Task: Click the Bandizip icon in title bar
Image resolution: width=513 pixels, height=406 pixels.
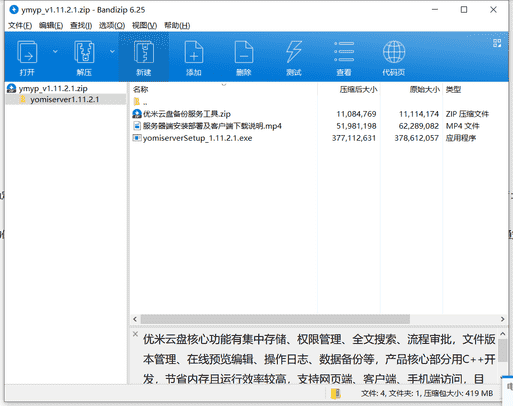Action: (x=14, y=10)
